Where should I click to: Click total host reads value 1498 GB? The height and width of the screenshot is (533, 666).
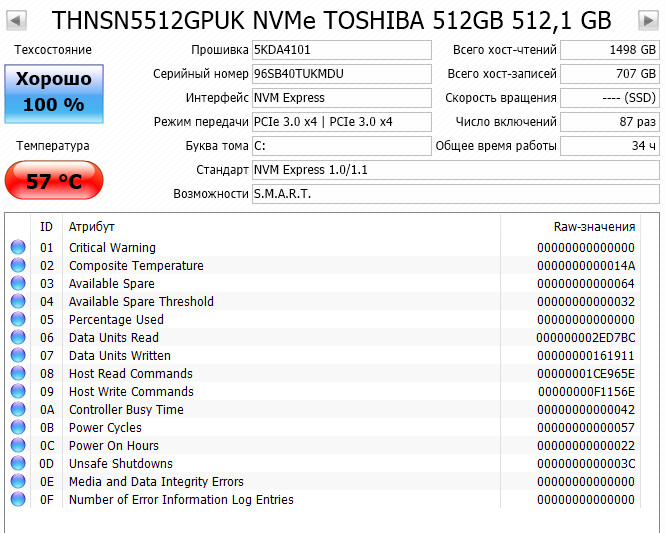pyautogui.click(x=610, y=50)
